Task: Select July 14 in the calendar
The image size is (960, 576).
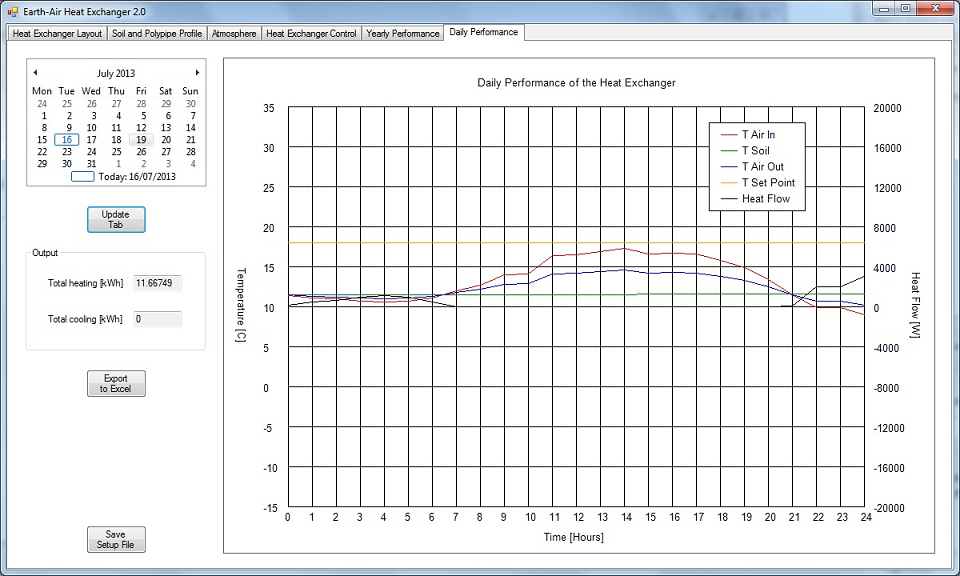Action: (190, 128)
